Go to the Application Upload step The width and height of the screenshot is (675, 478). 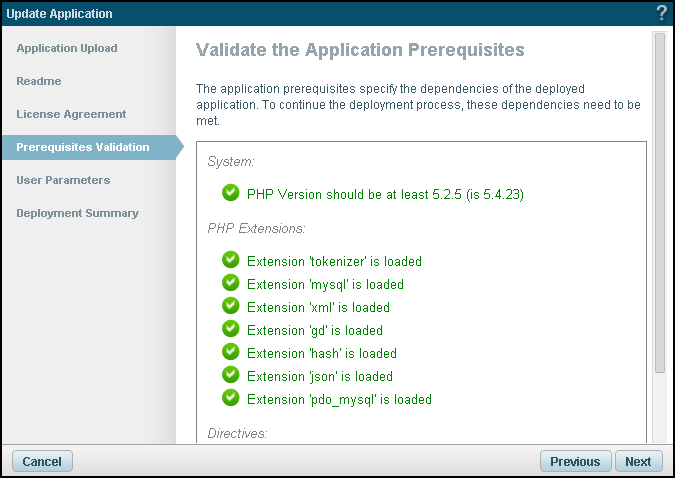pos(67,48)
